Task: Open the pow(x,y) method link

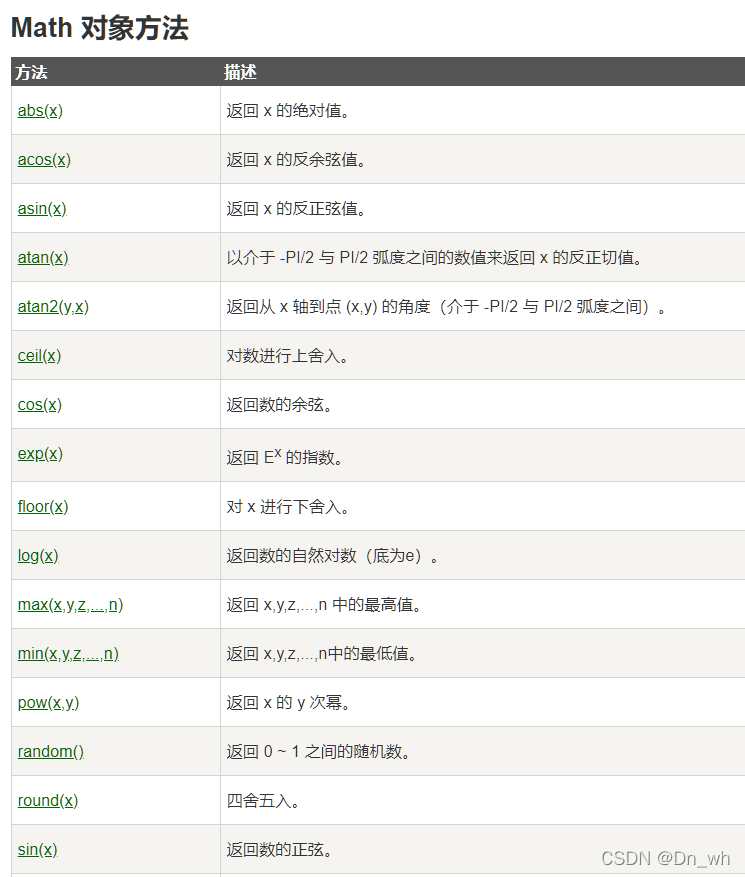Action: (x=49, y=702)
